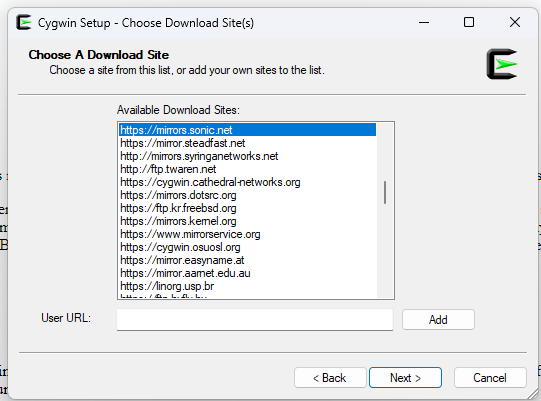Click the Add button
The image size is (541, 401).
click(x=438, y=320)
